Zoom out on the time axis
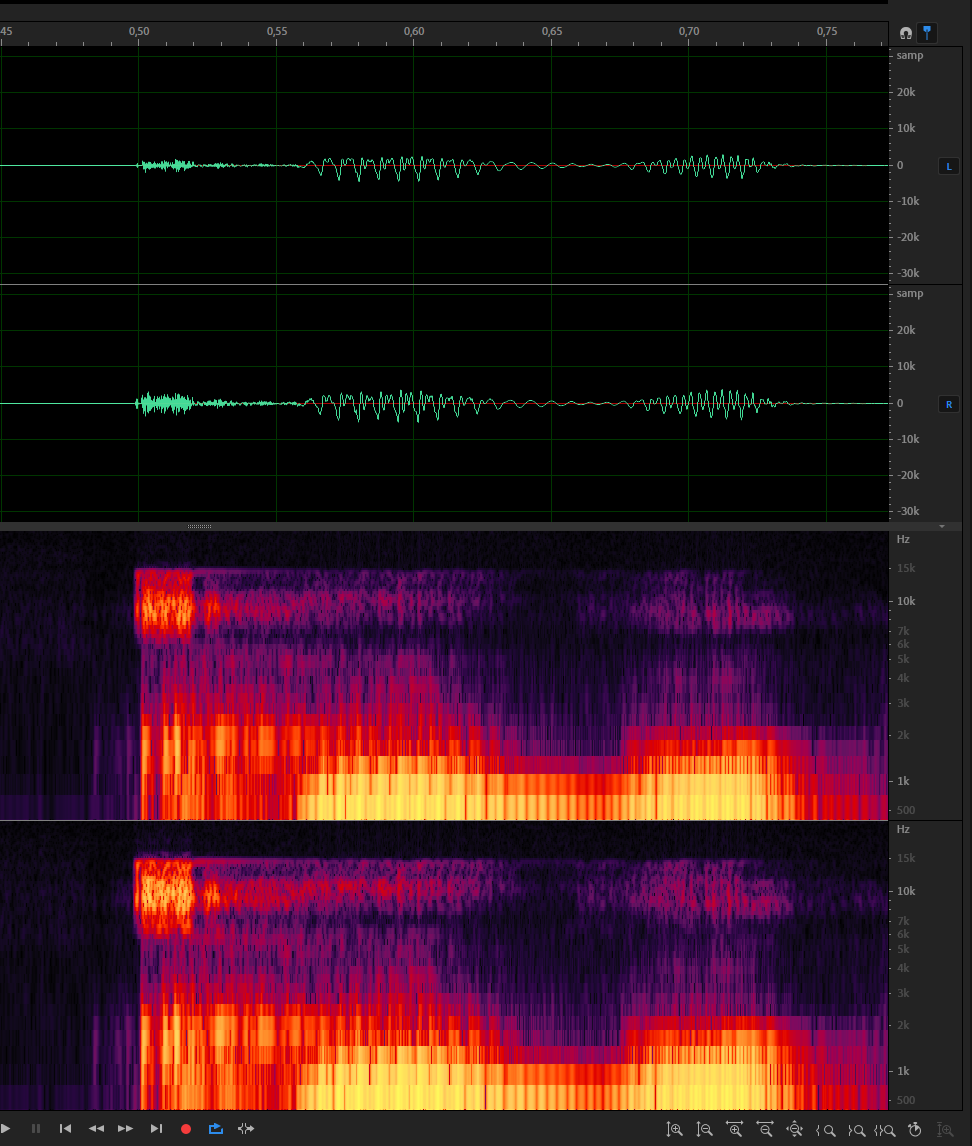Screen dimensions: 972x1146 [765, 1130]
